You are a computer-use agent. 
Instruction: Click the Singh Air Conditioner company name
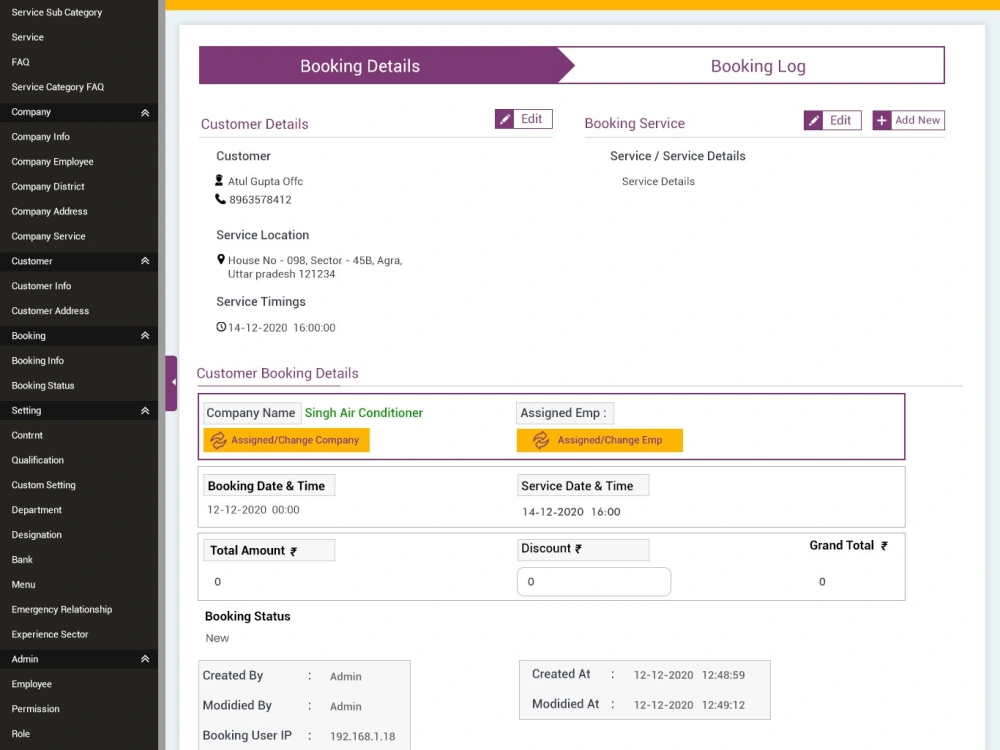click(x=364, y=413)
